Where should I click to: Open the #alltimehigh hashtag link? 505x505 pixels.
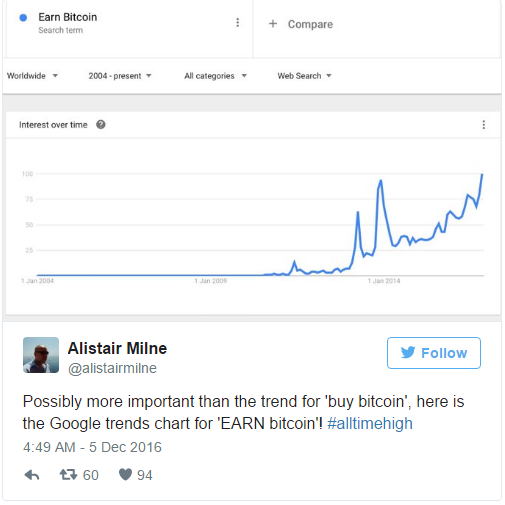[370, 423]
